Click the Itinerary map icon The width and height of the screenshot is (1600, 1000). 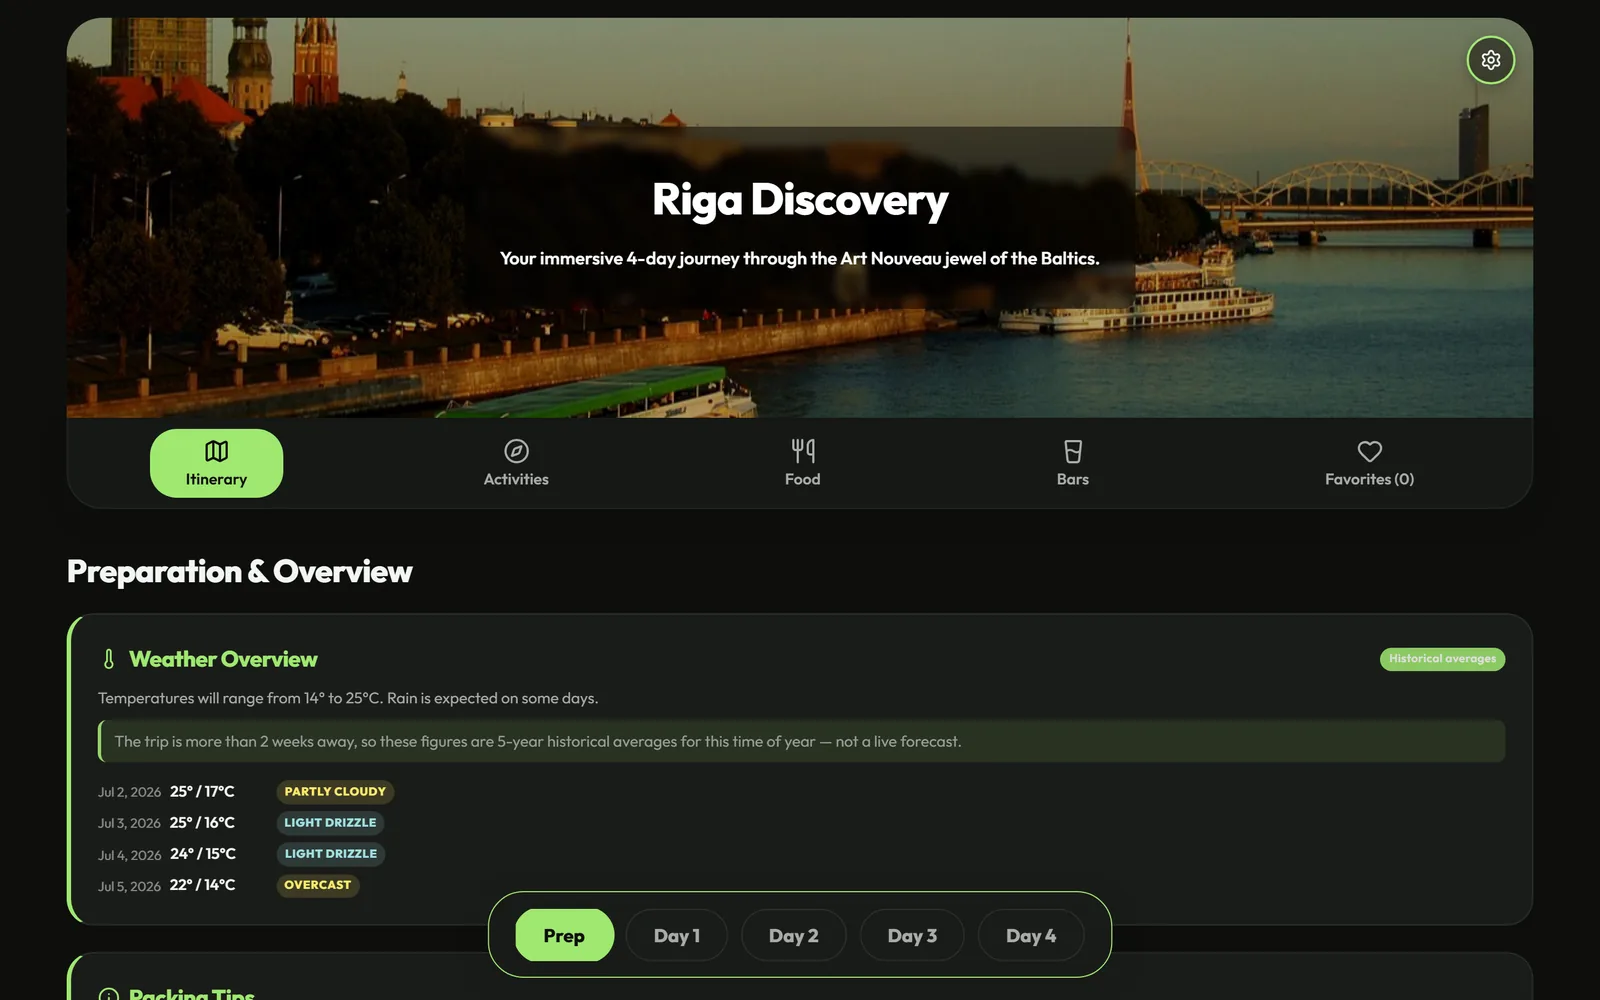[216, 451]
